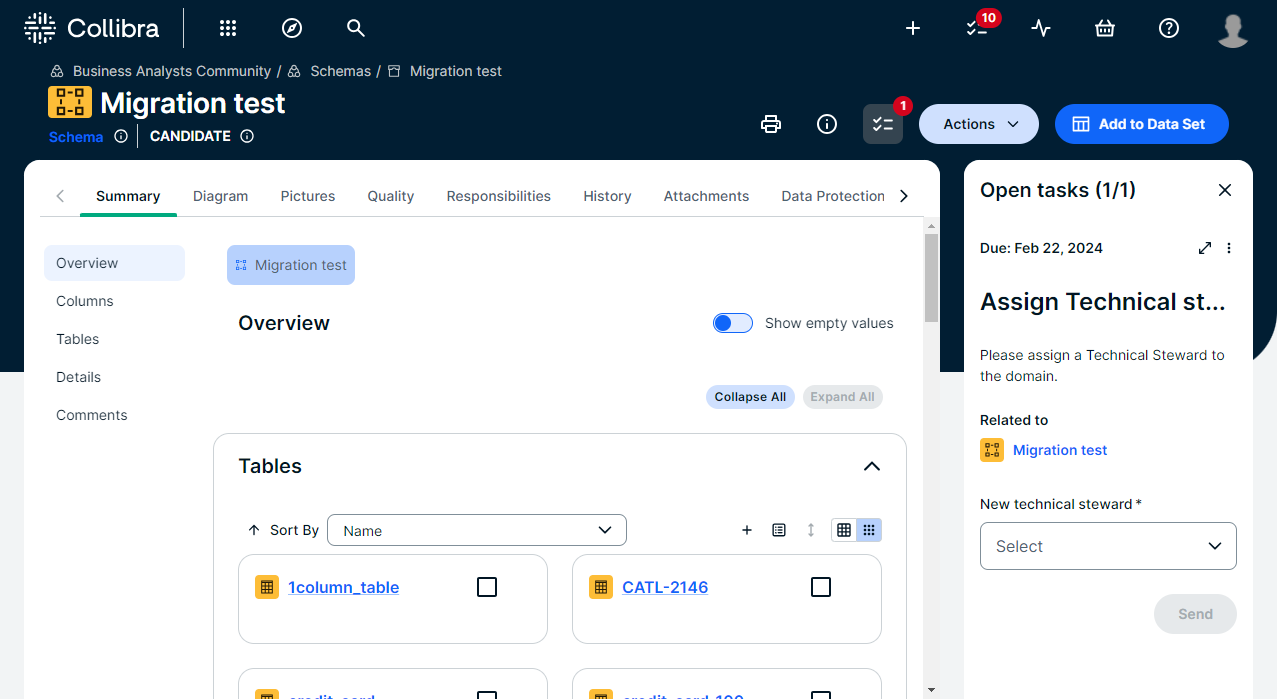Open the data basket icon
This screenshot has width=1277, height=699.
[x=1105, y=28]
